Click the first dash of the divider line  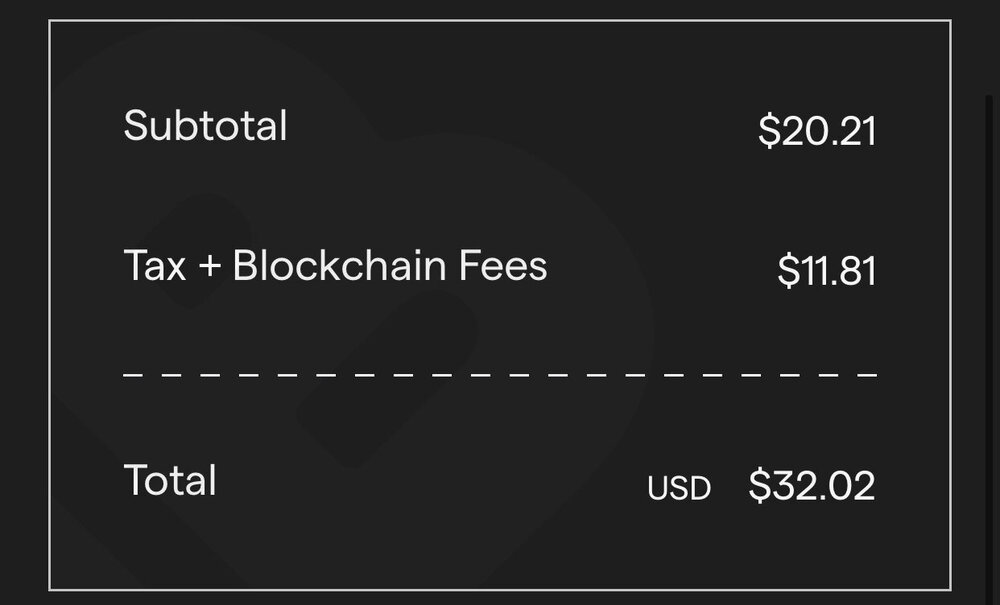132,375
